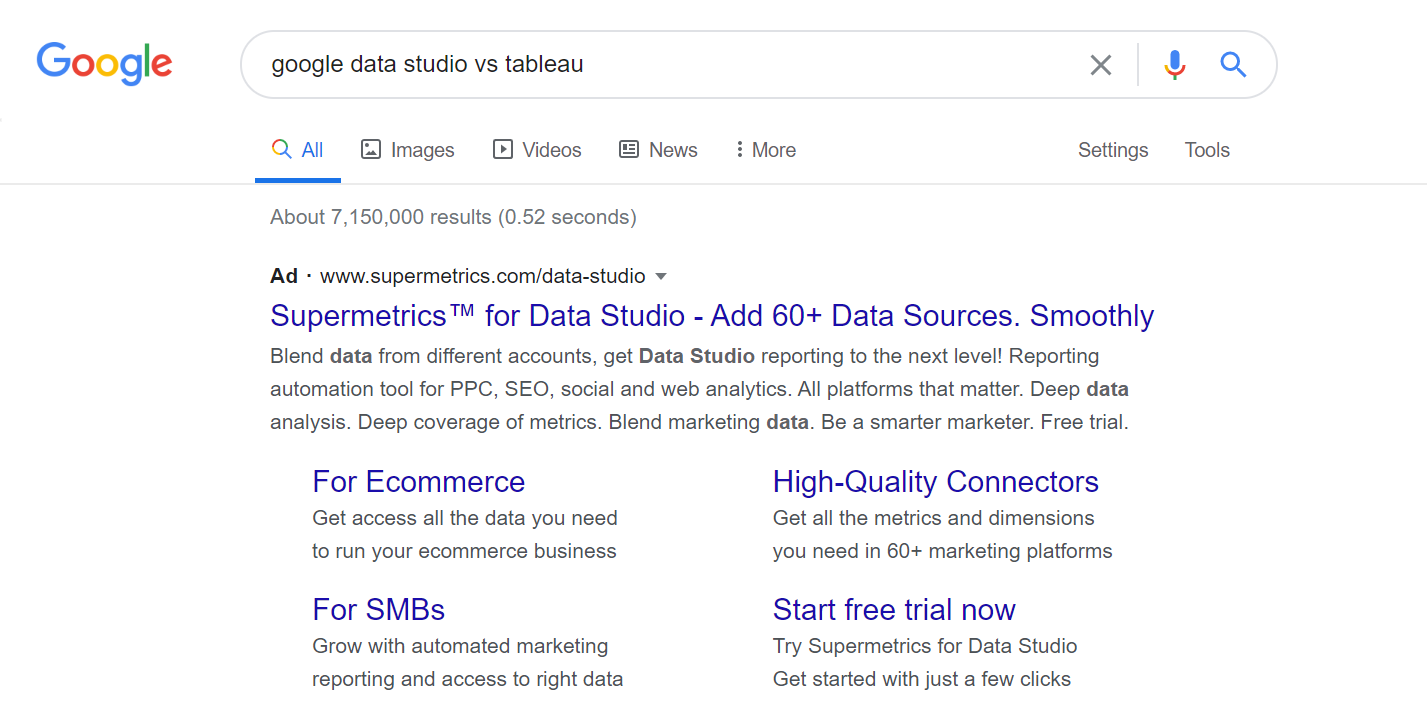Switch to the Images tab
1427x720 pixels.
(408, 150)
